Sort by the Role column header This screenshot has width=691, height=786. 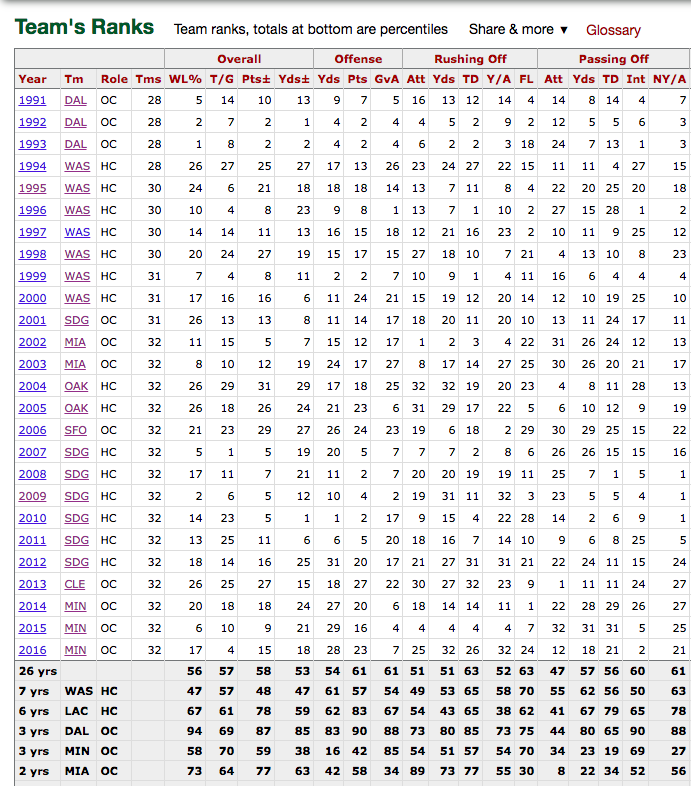[x=114, y=79]
